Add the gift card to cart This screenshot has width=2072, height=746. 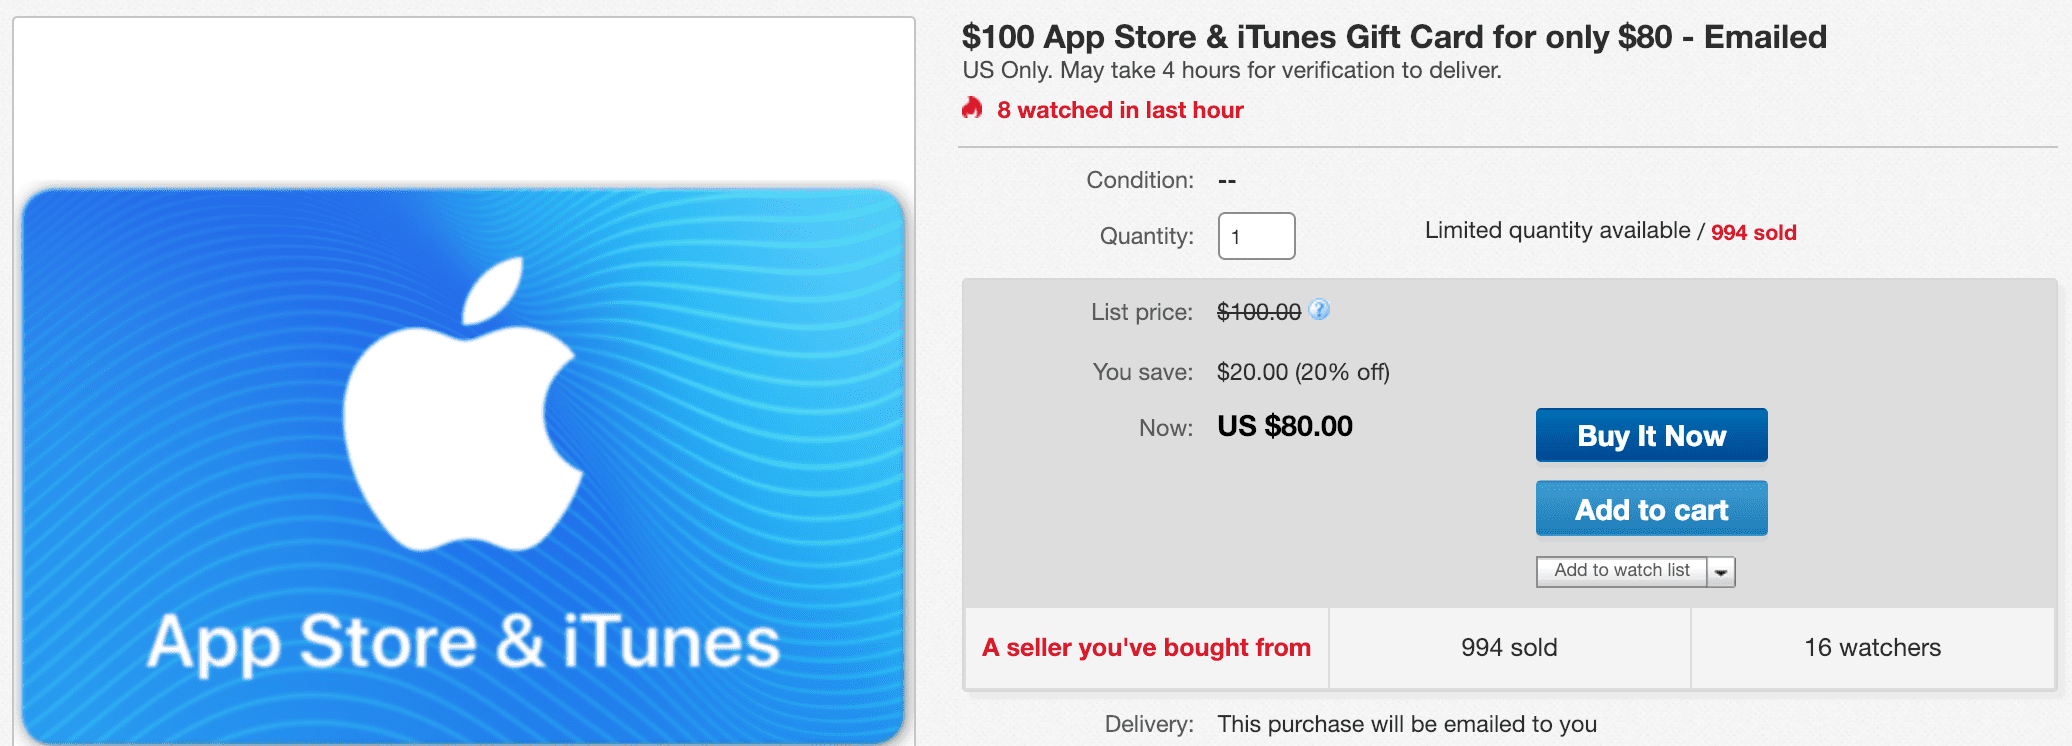pos(1651,509)
